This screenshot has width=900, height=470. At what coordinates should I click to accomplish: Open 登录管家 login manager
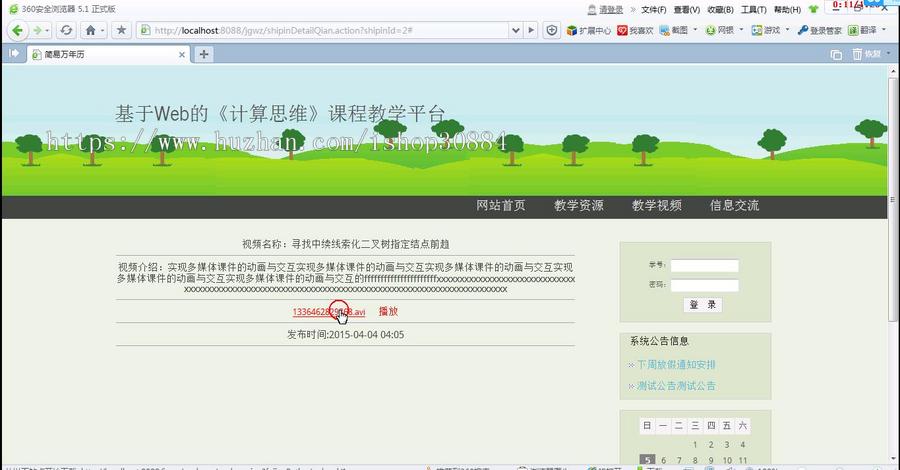[x=820, y=30]
